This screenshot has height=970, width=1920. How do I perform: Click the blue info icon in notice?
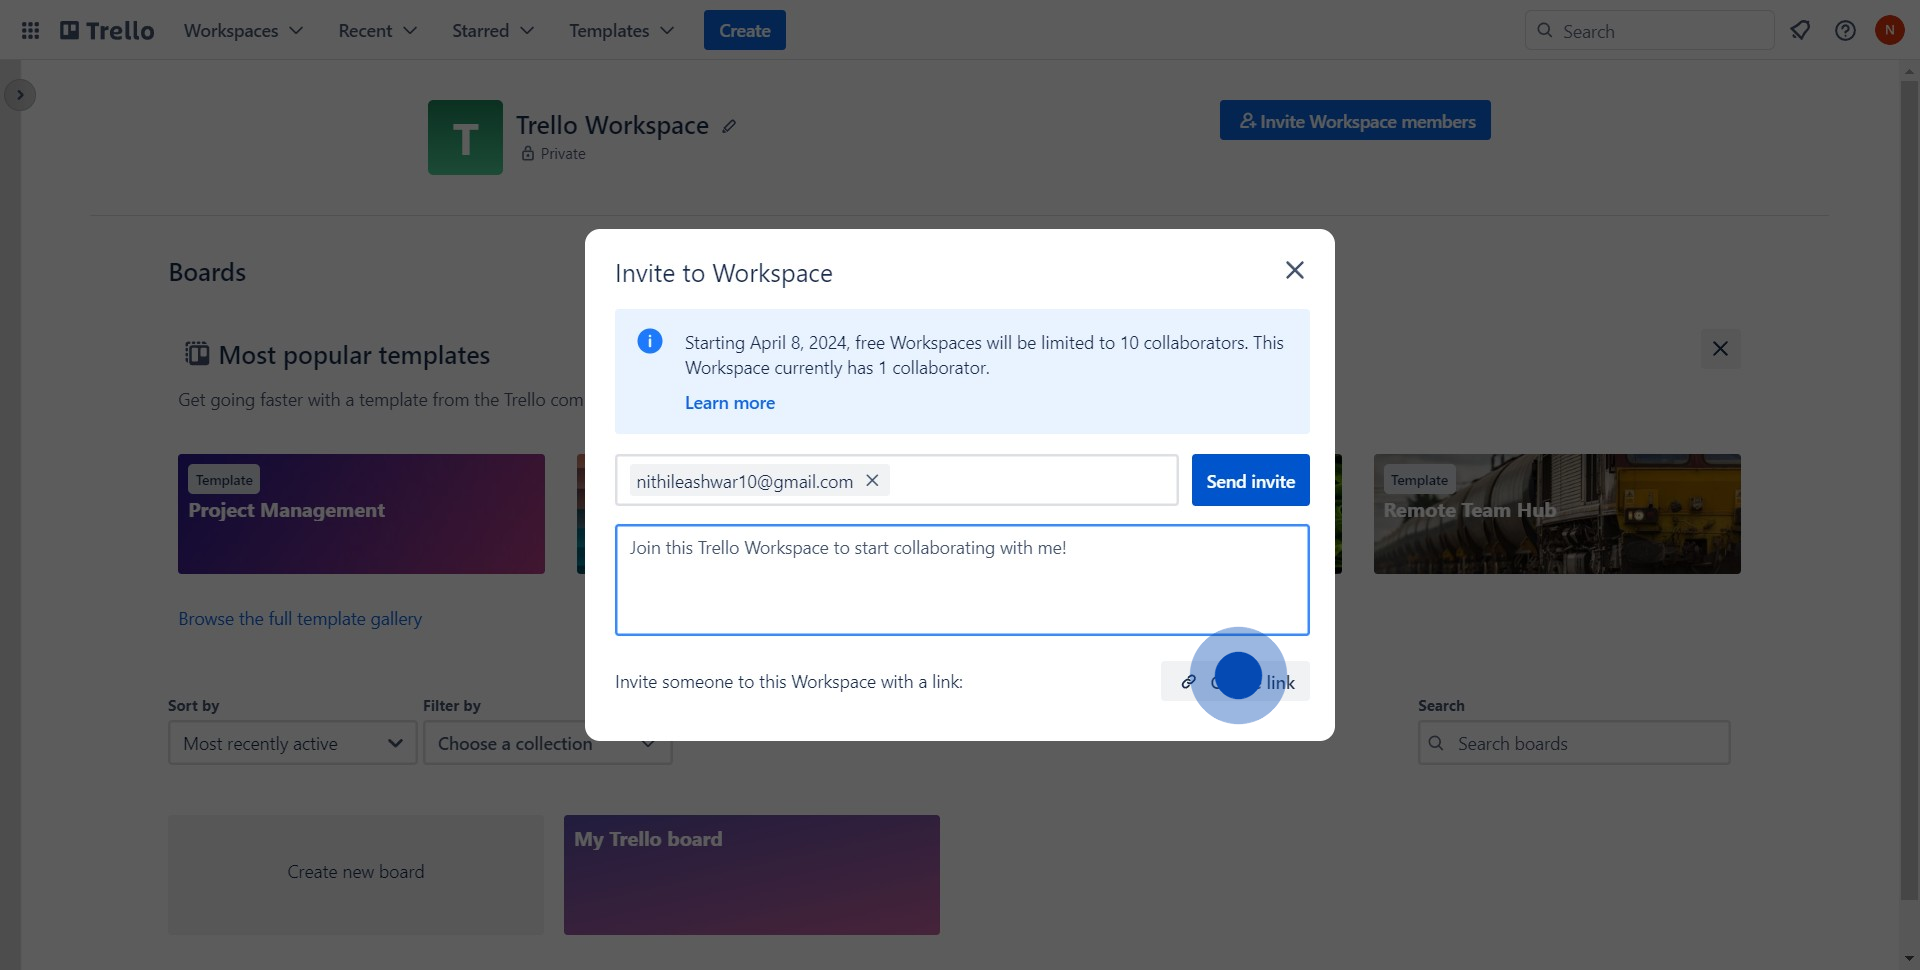pyautogui.click(x=650, y=341)
